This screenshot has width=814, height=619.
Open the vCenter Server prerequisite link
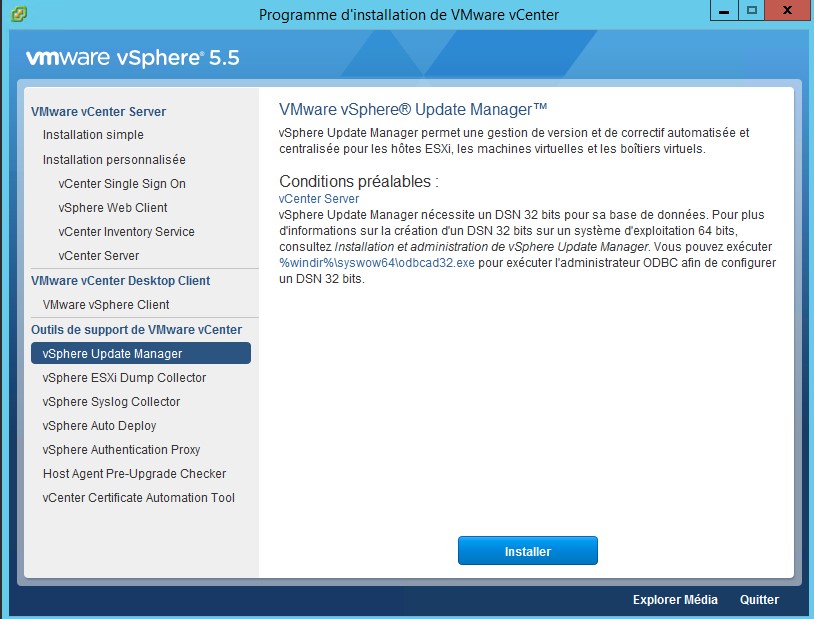tap(319, 199)
